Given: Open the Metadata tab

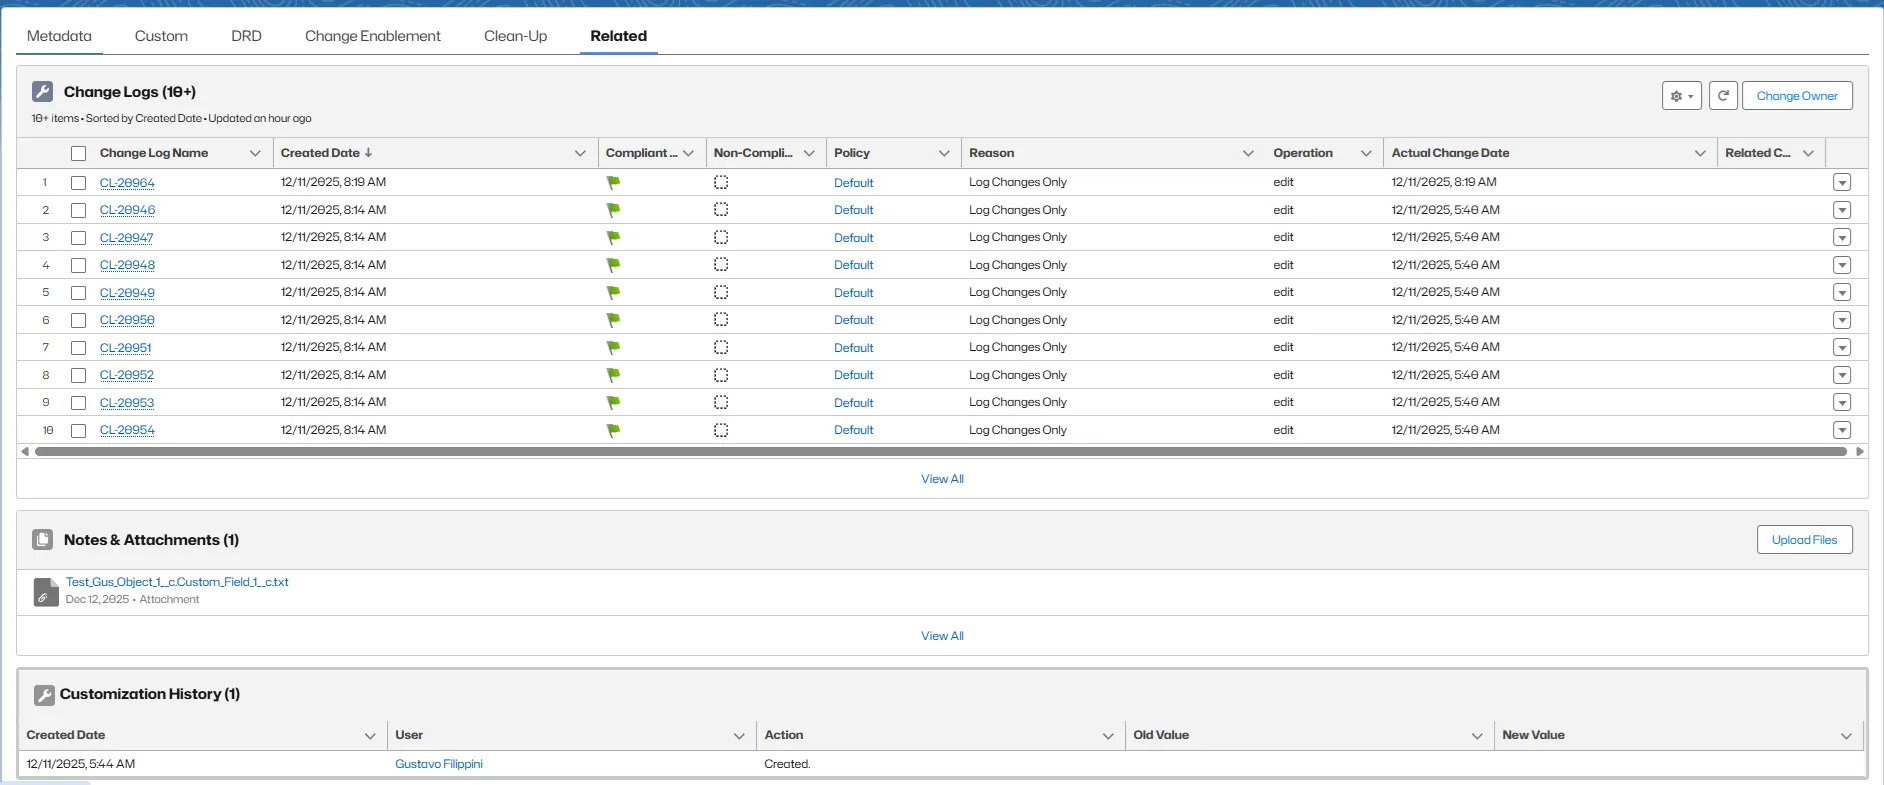Looking at the screenshot, I should pos(59,36).
